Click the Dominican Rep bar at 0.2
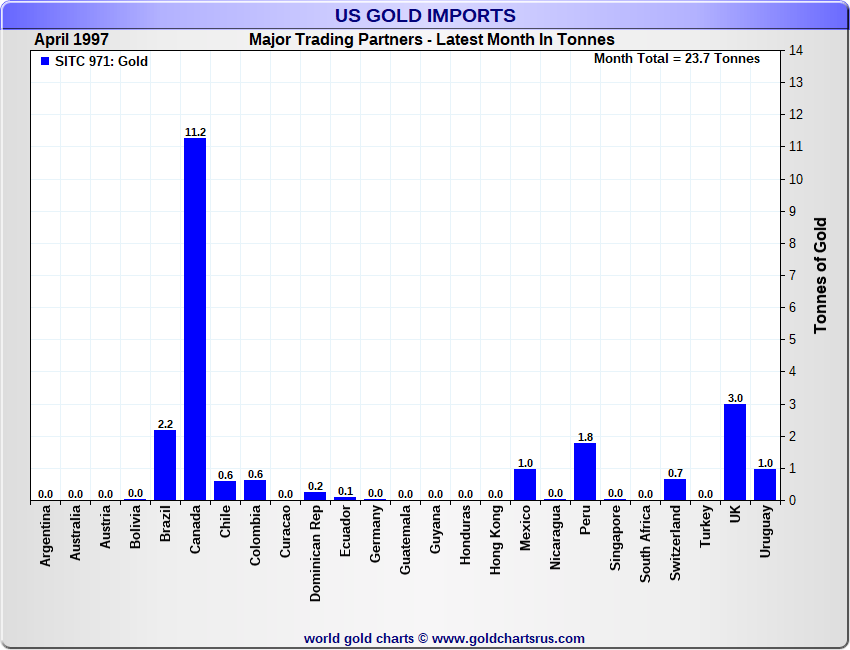850x650 pixels. (x=315, y=496)
